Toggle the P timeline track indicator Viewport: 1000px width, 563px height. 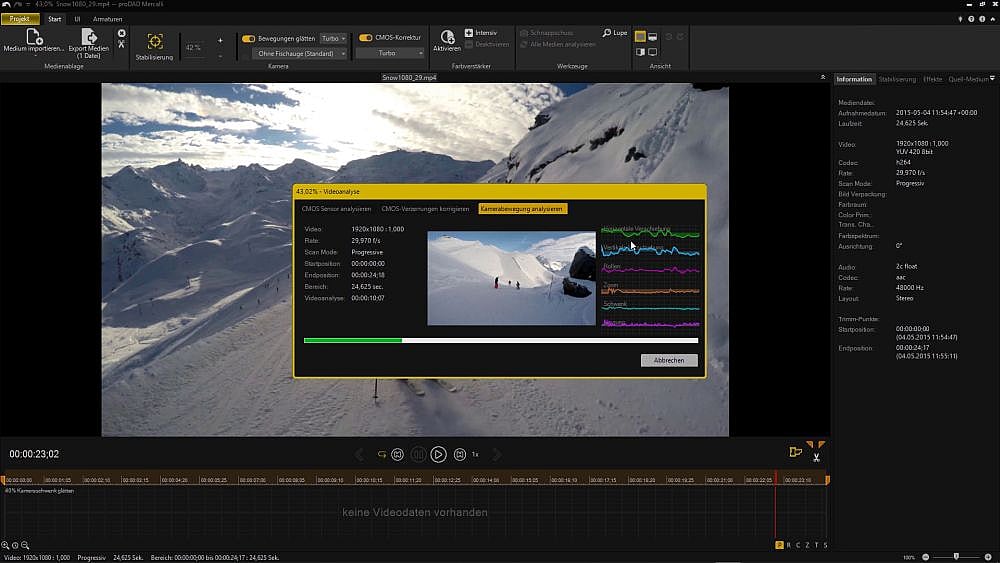(779, 545)
